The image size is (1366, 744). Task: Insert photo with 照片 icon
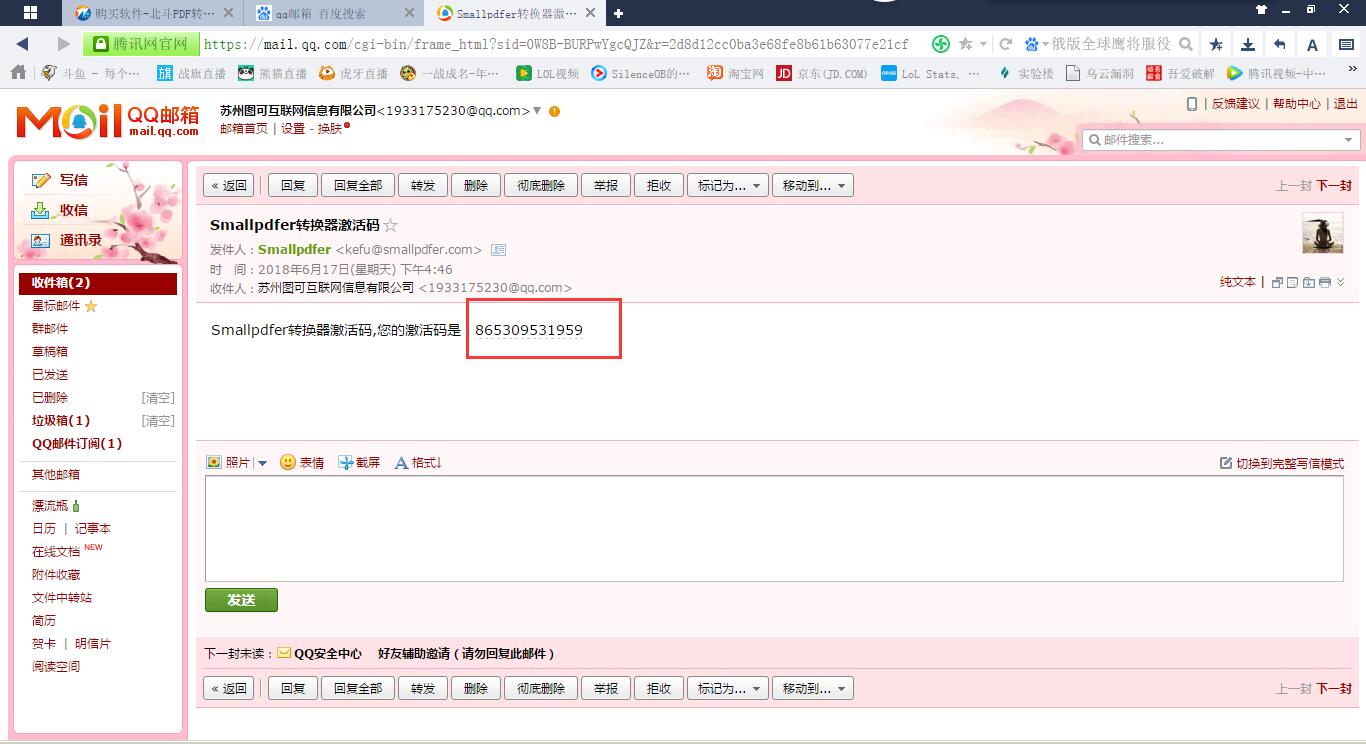[x=229, y=462]
